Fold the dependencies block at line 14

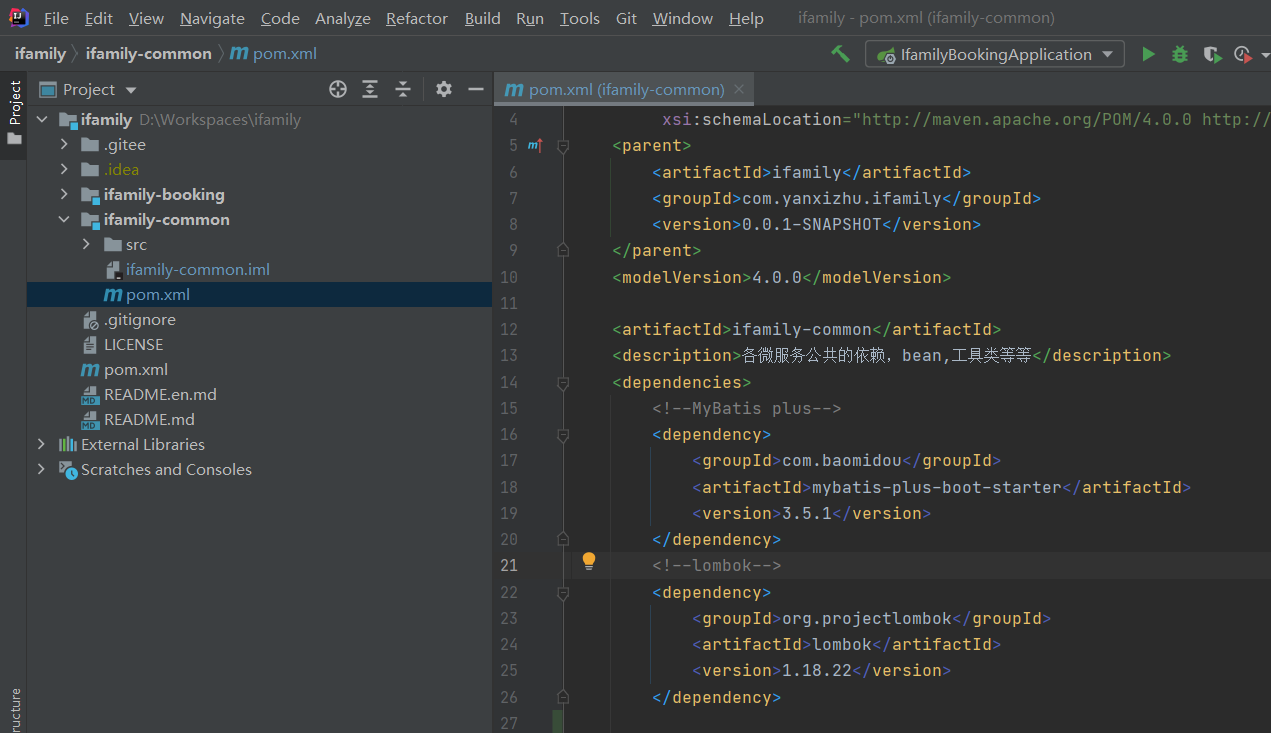click(x=563, y=383)
